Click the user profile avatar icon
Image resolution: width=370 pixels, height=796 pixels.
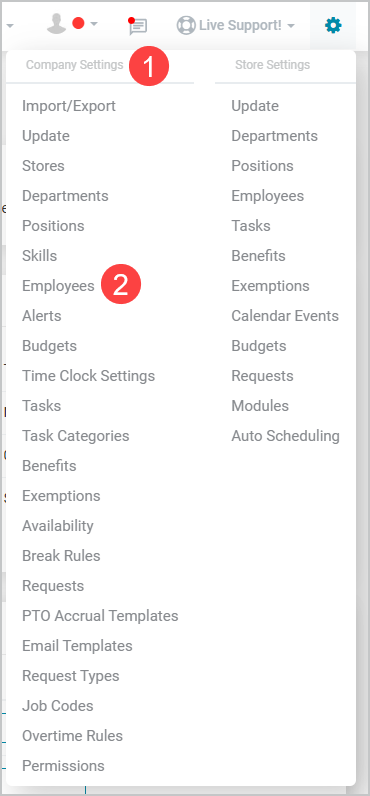coord(56,24)
